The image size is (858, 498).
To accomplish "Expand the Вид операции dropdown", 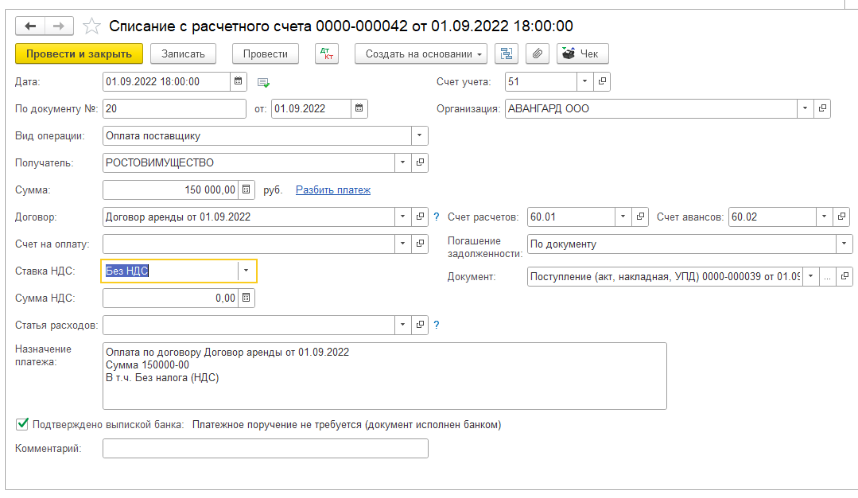I will click(x=419, y=135).
